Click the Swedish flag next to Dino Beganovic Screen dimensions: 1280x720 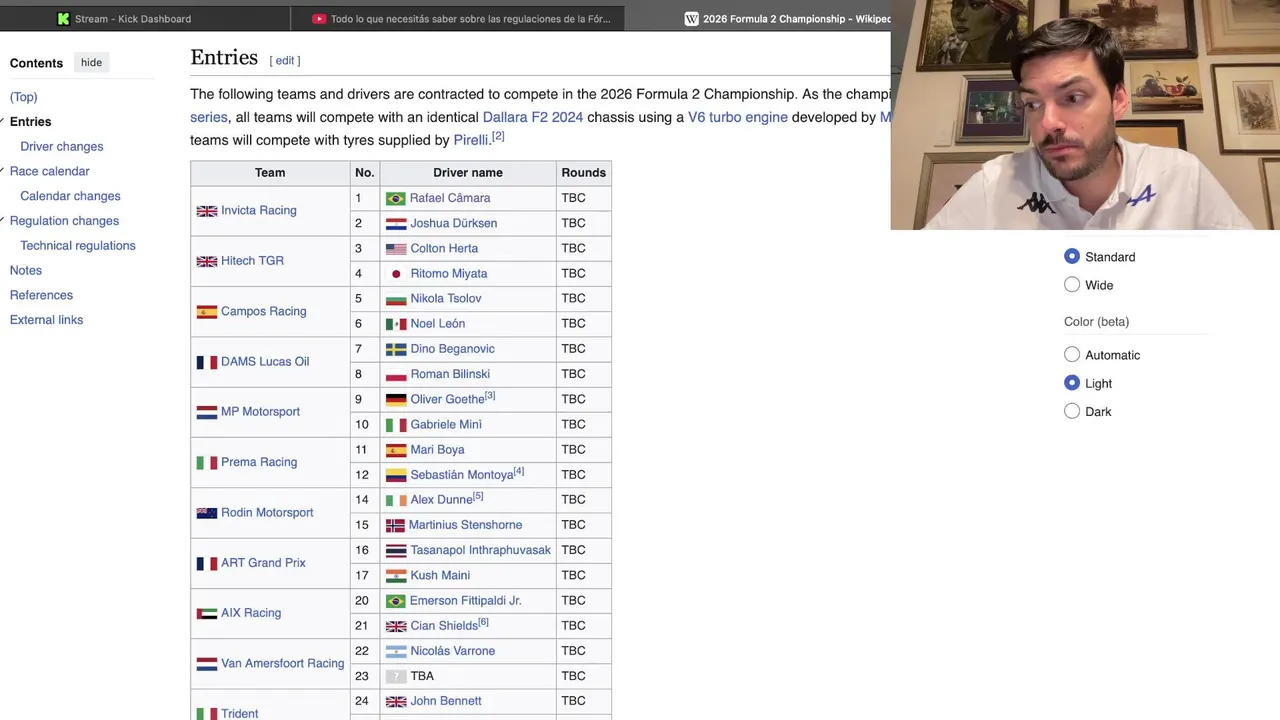(396, 349)
